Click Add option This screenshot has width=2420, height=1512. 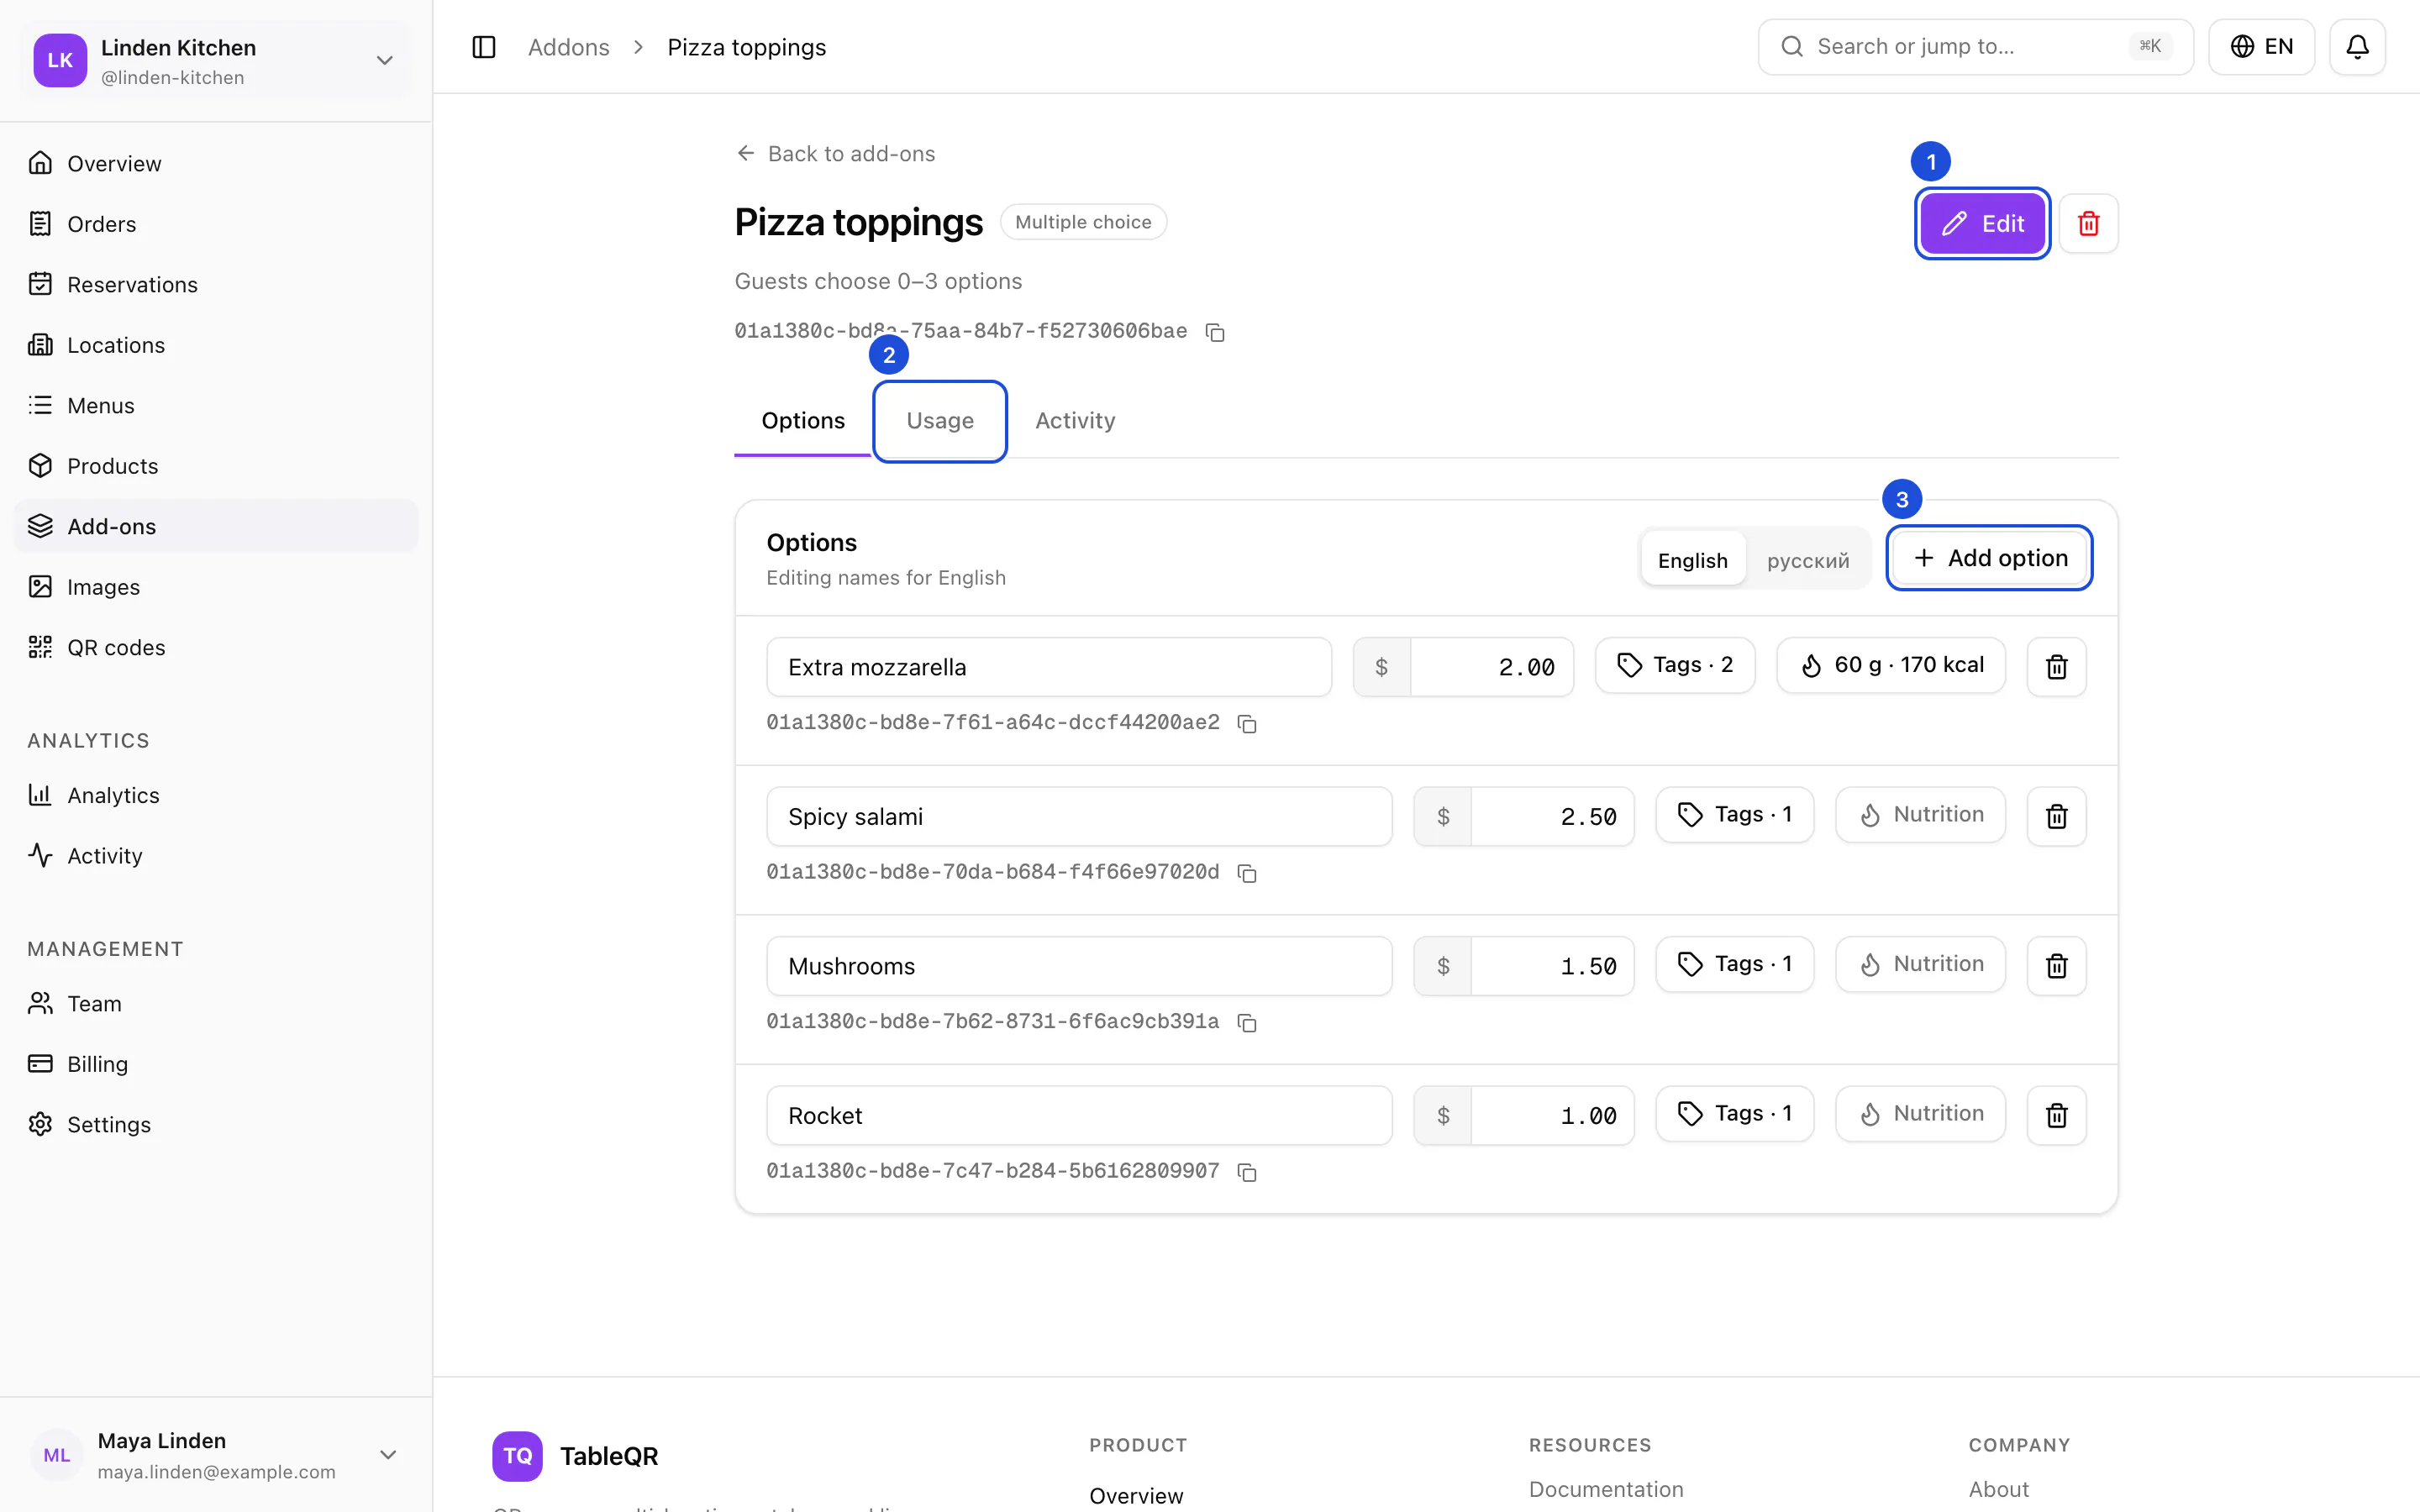tap(1989, 558)
